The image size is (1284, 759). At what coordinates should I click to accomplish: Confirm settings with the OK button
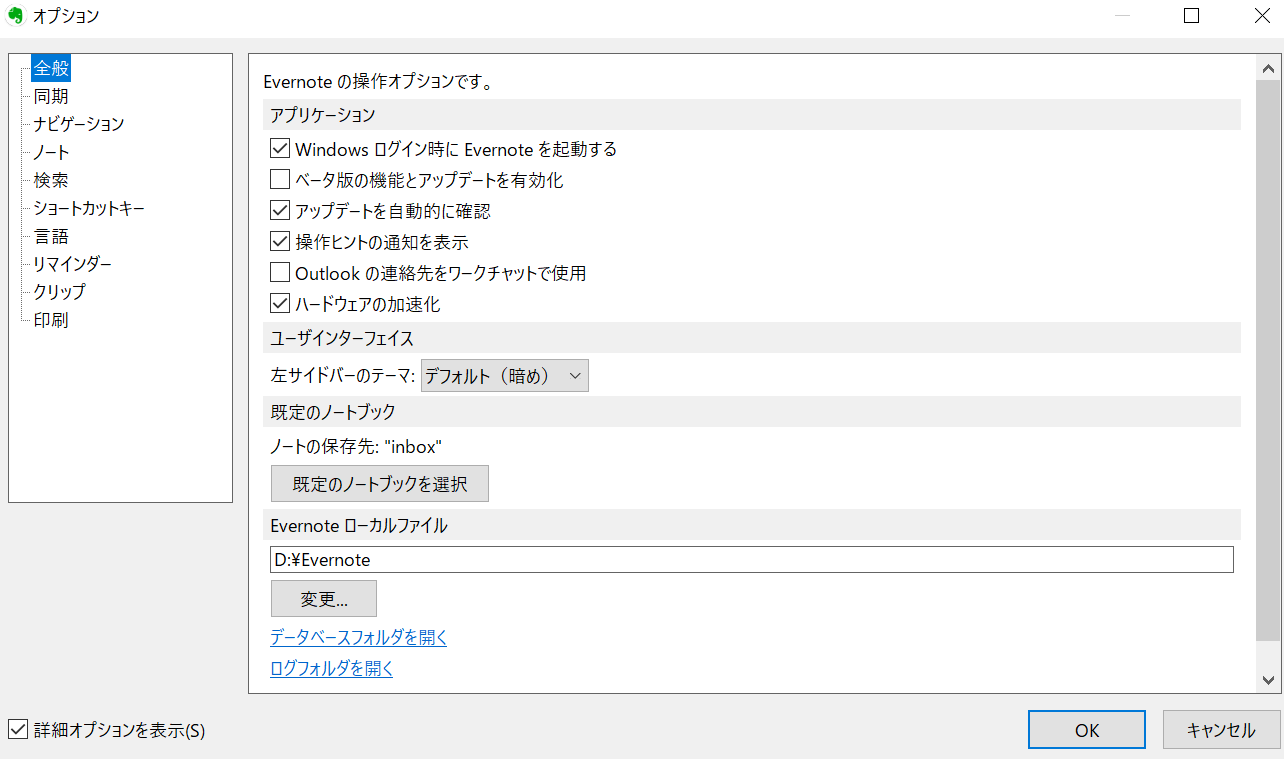click(x=1087, y=730)
